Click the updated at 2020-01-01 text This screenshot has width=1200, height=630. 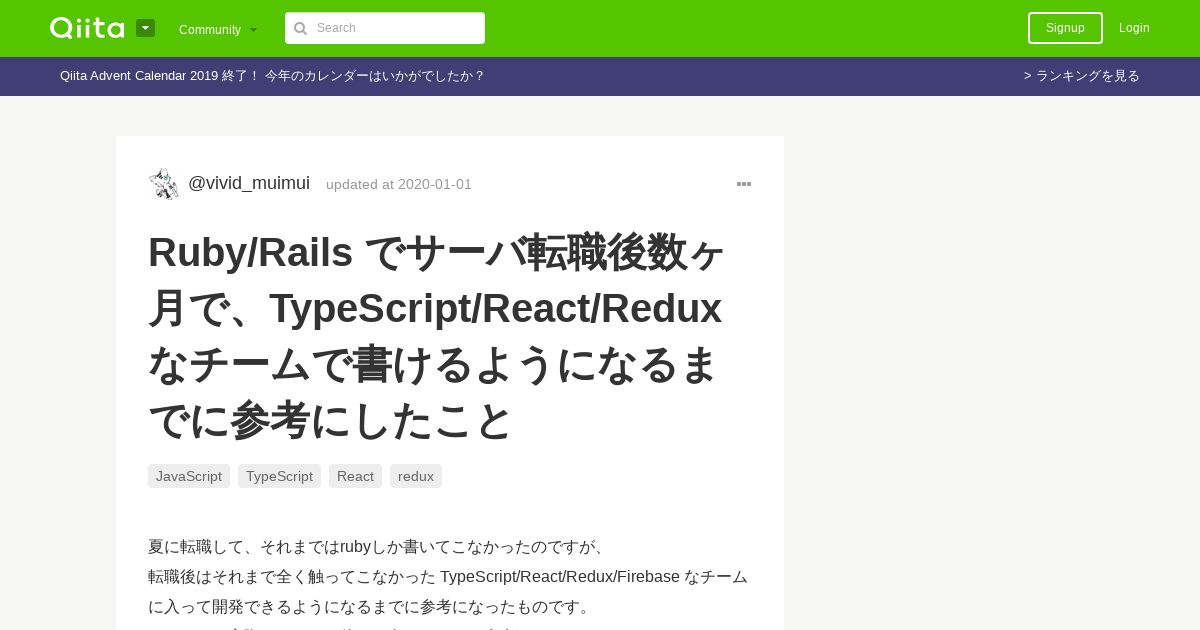click(x=399, y=184)
